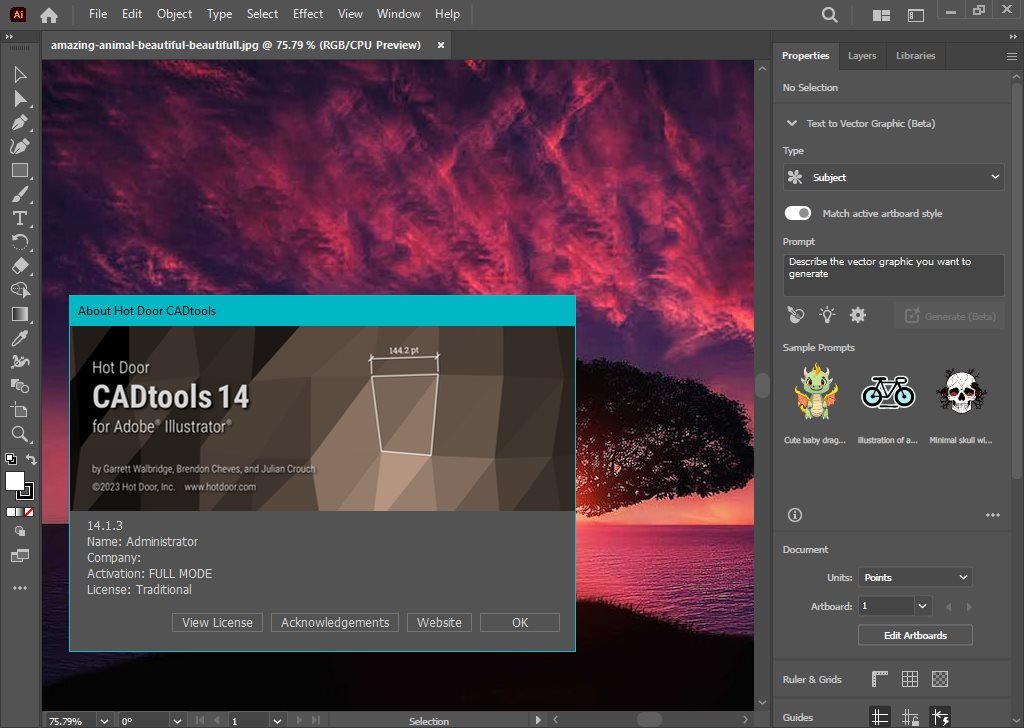The image size is (1024, 728).
Task: Click the Cute baby dragon sample prompt thumbnail
Action: [814, 390]
